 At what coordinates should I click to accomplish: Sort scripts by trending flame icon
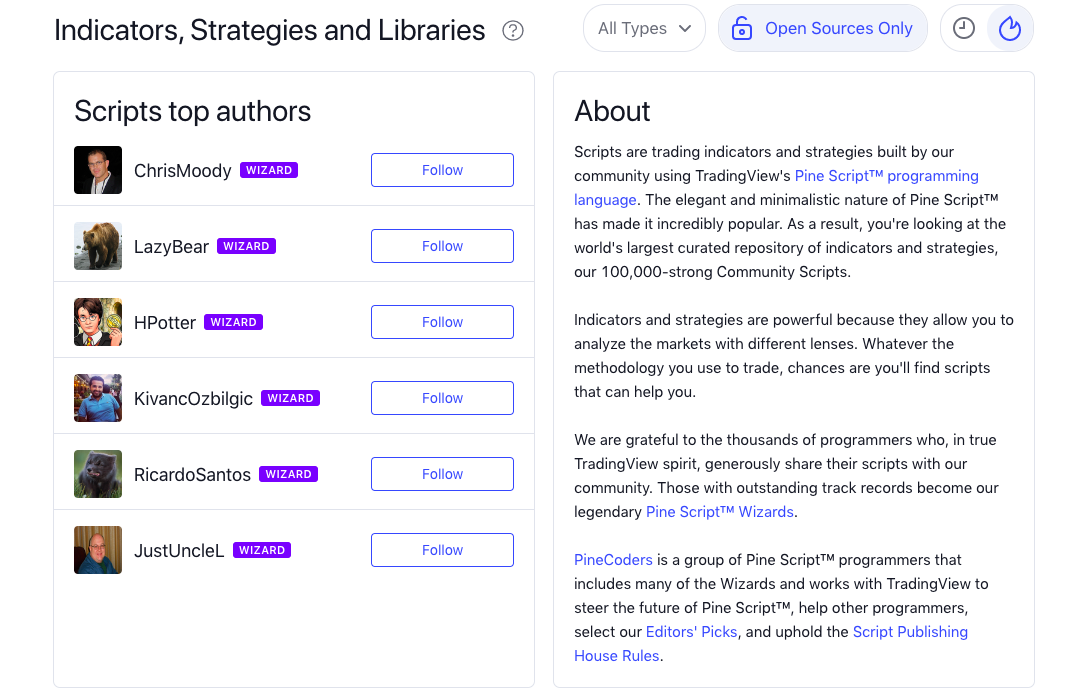(1010, 29)
